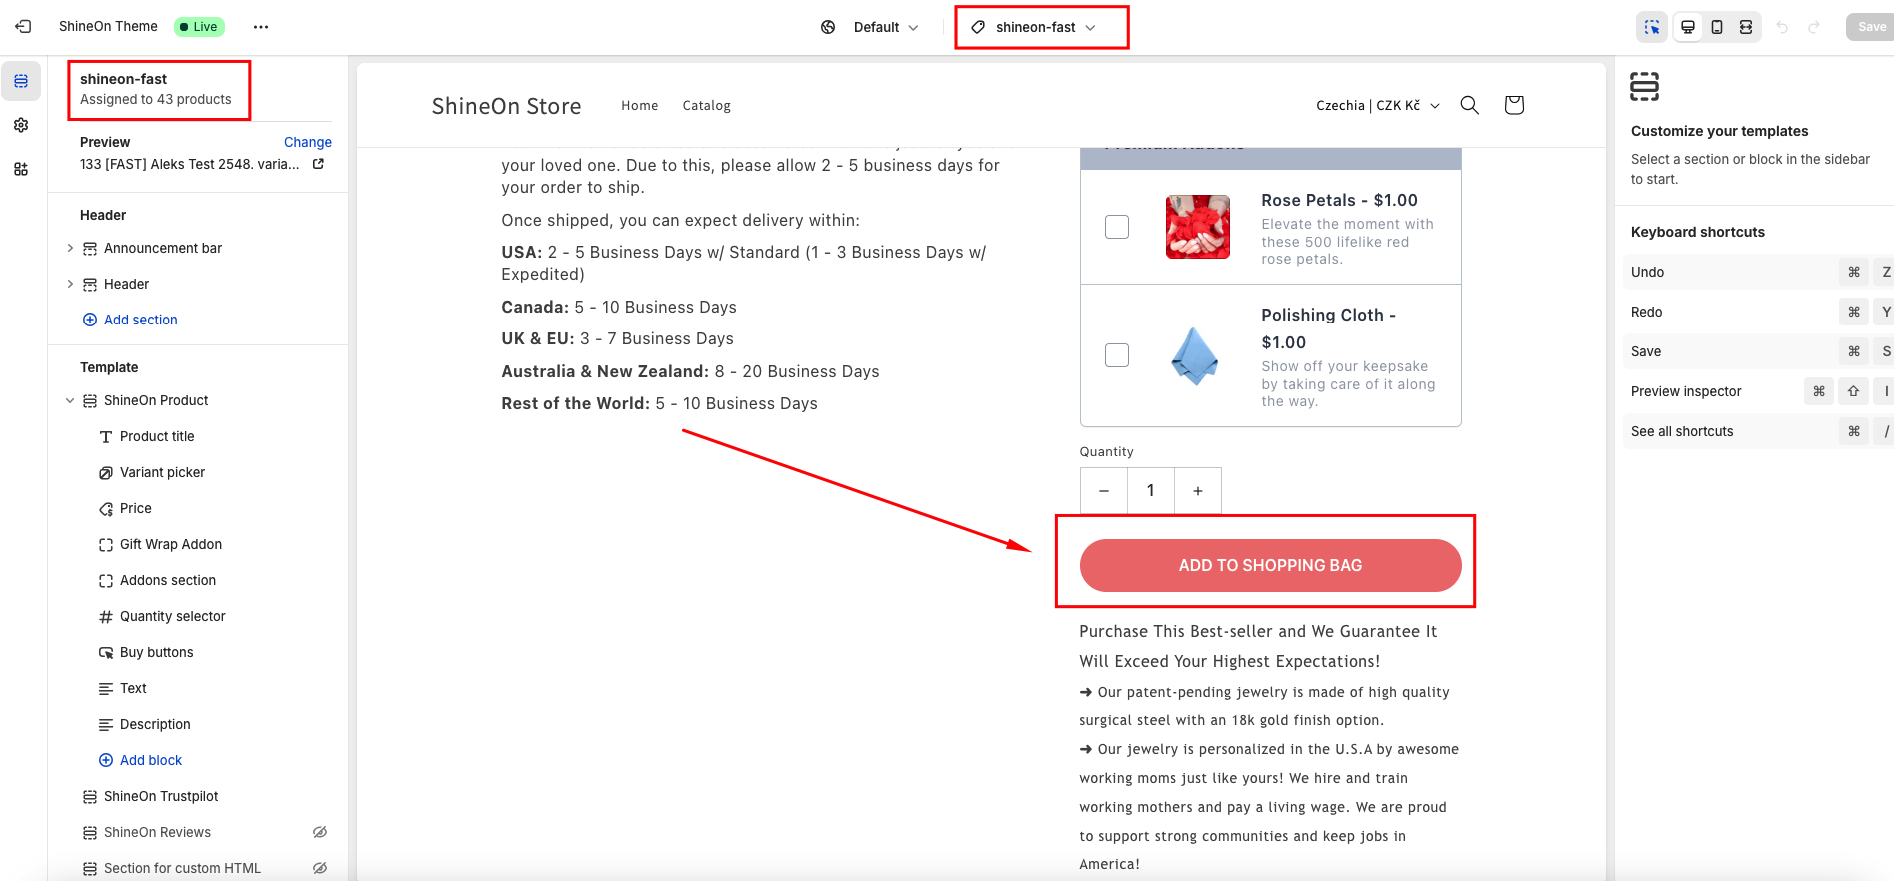Viewport: 1894px width, 881px height.
Task: Expand the Header section
Action: pyautogui.click(x=70, y=284)
